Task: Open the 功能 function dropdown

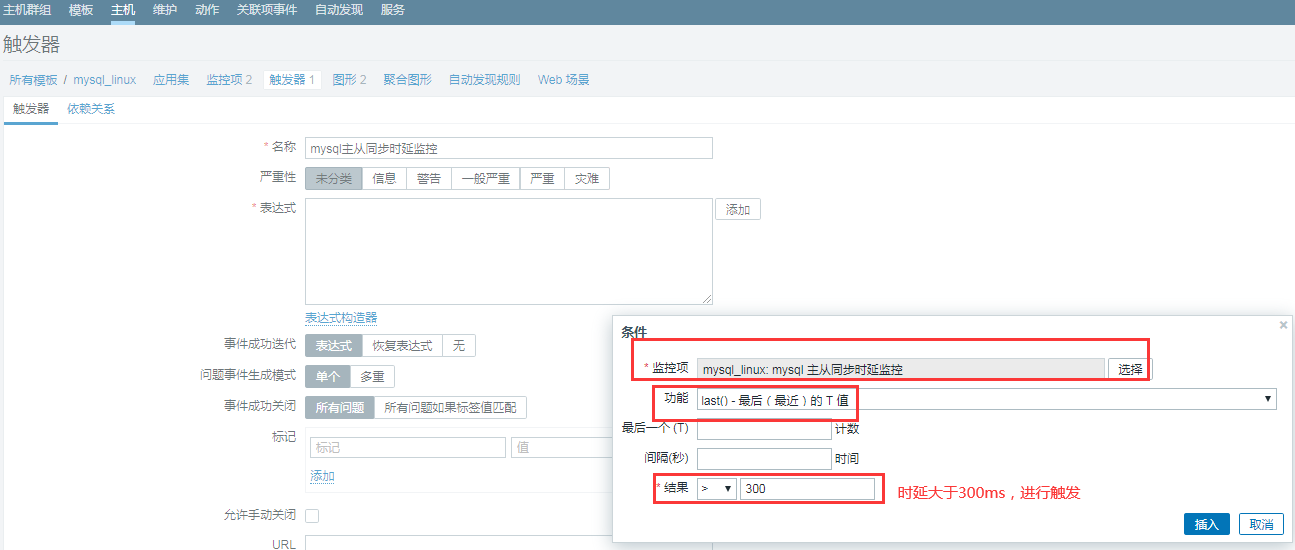Action: pos(987,399)
